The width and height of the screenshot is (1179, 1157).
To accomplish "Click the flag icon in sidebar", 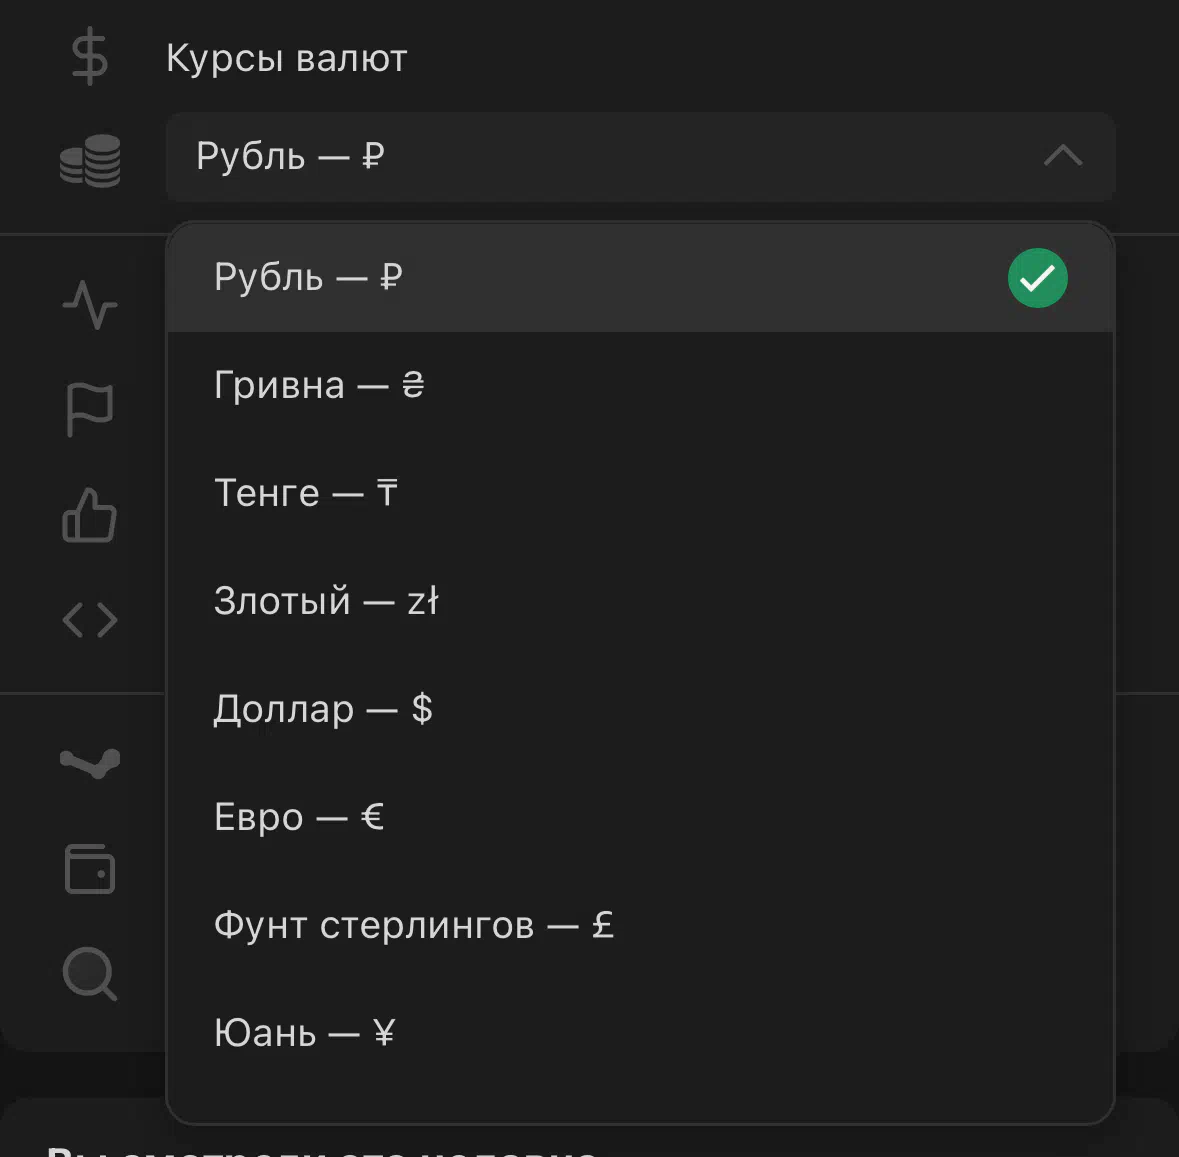I will click(x=89, y=409).
